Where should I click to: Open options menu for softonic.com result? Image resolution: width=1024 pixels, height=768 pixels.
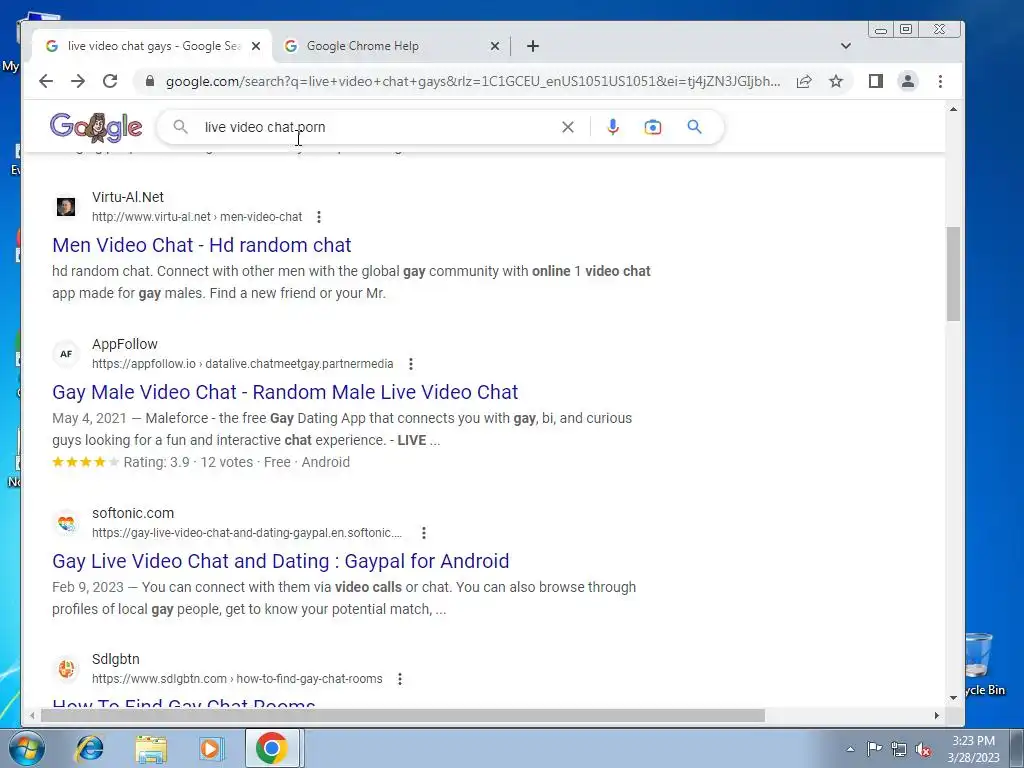tap(424, 533)
